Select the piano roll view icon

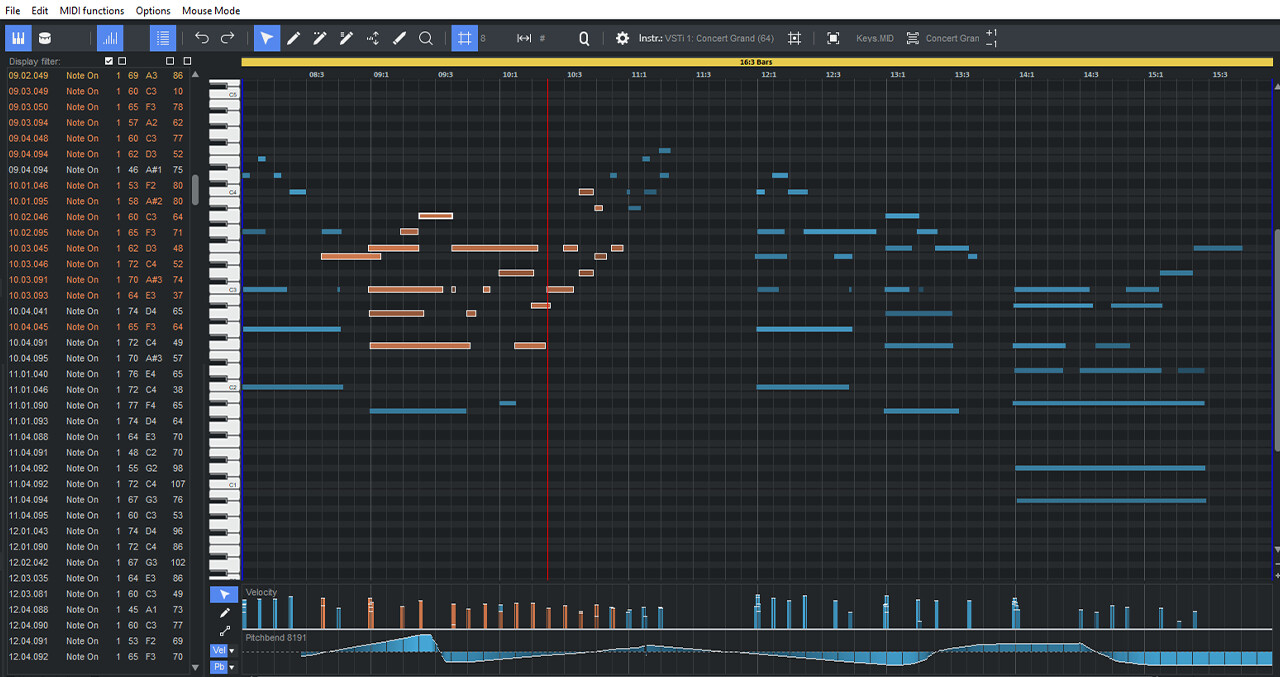point(18,38)
